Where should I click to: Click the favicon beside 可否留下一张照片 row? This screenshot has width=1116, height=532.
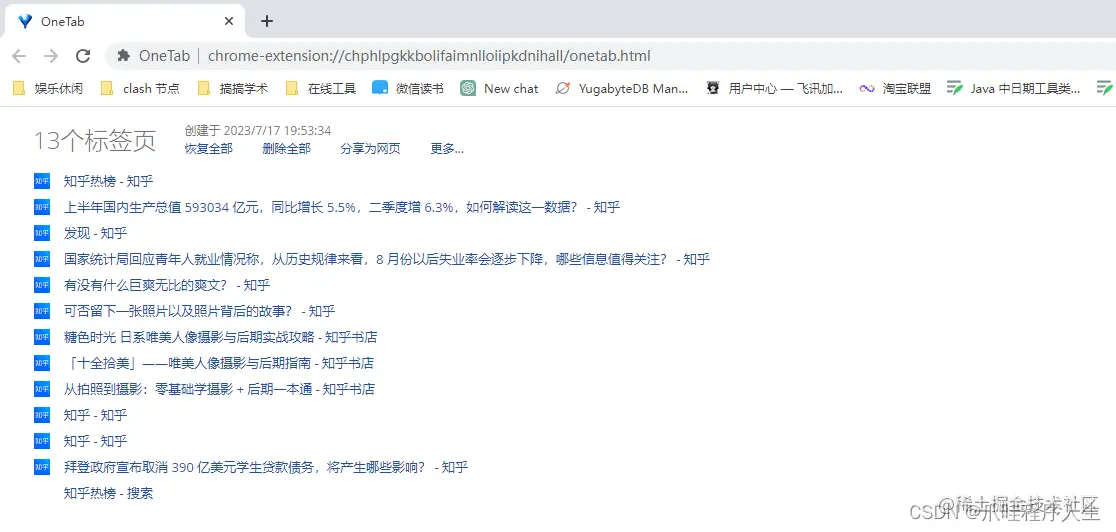click(x=42, y=311)
